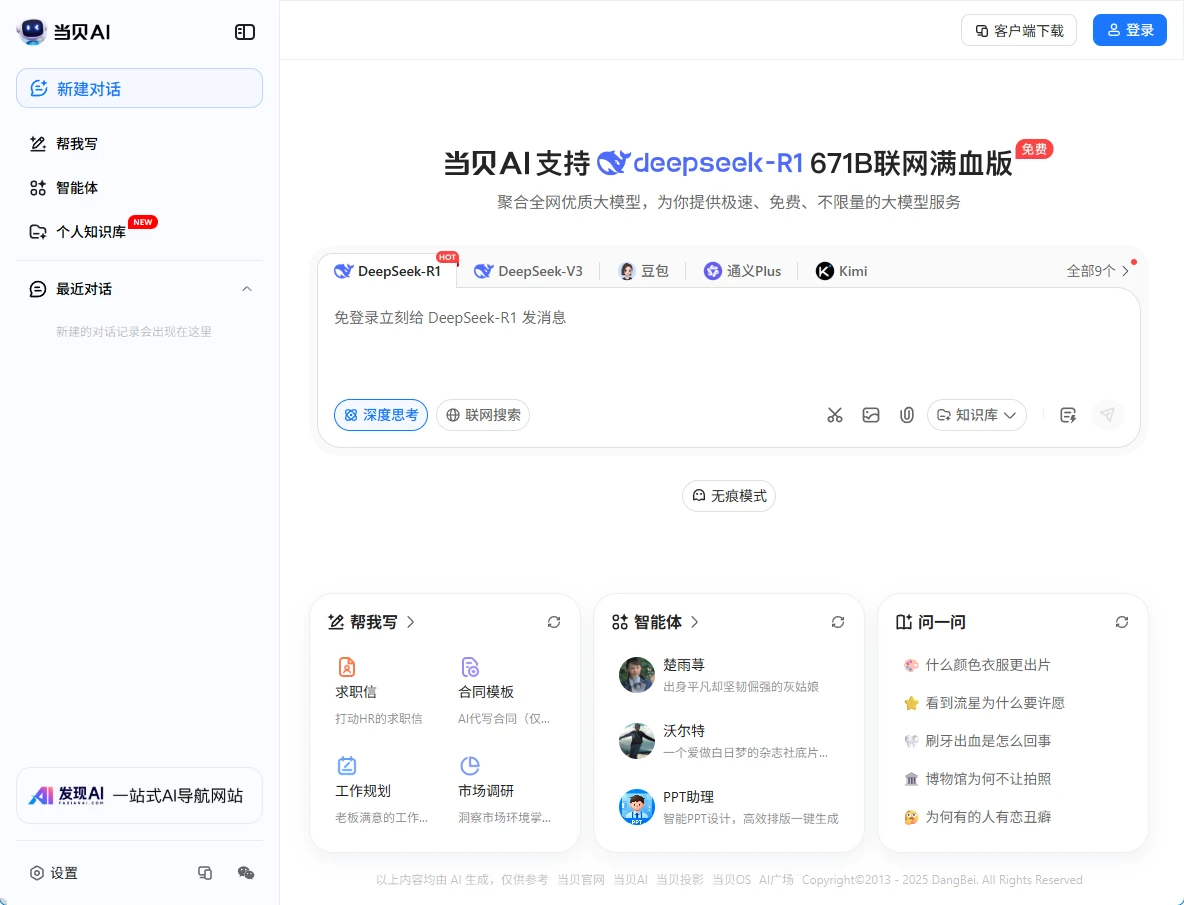Click the 客户端下载 download button

pyautogui.click(x=1019, y=30)
